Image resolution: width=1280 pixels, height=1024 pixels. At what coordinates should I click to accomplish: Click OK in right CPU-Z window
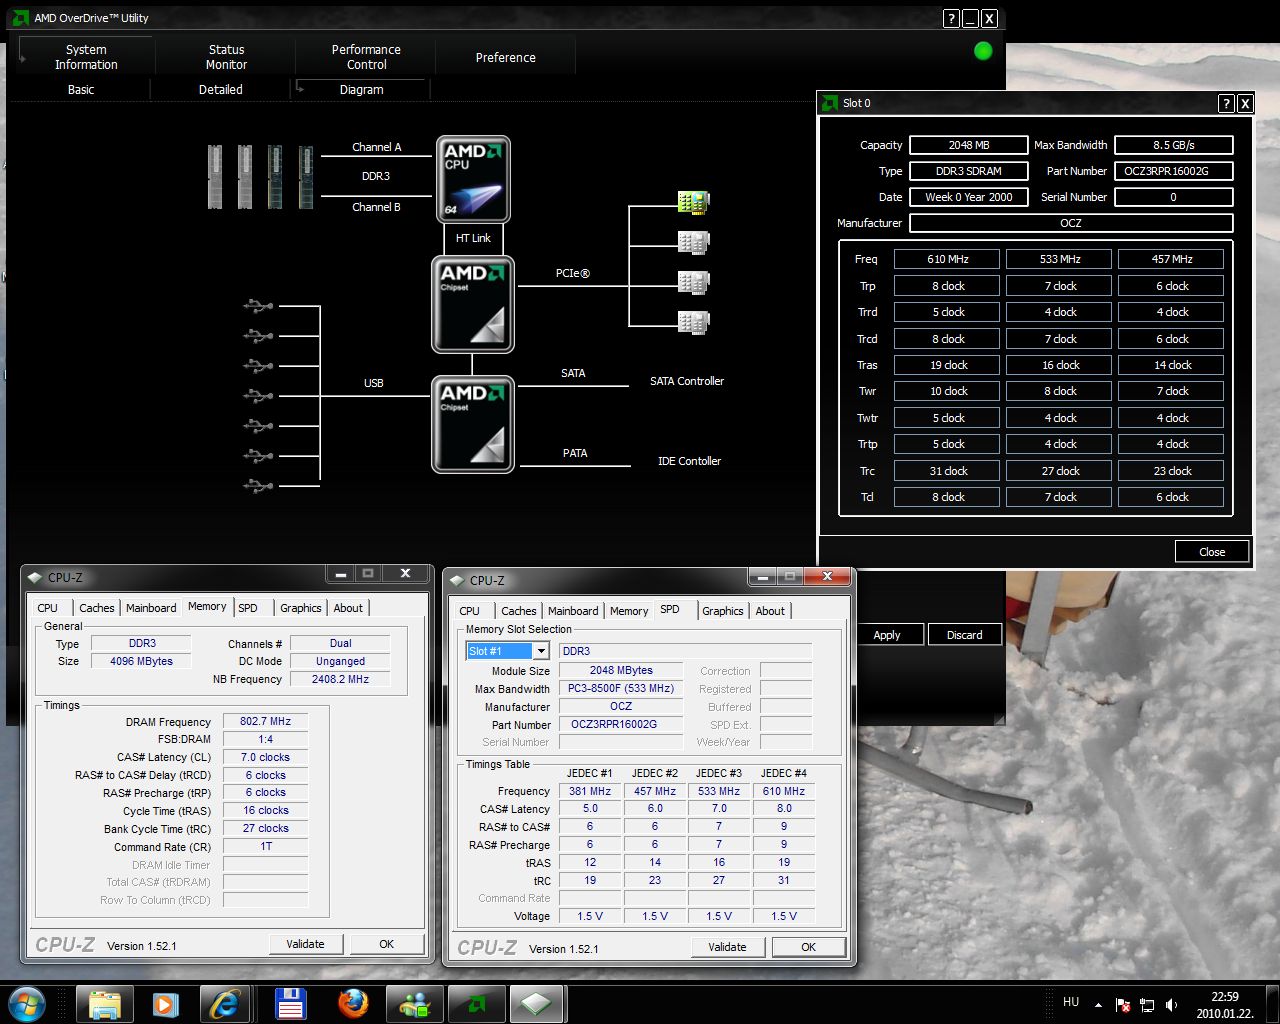tap(808, 947)
